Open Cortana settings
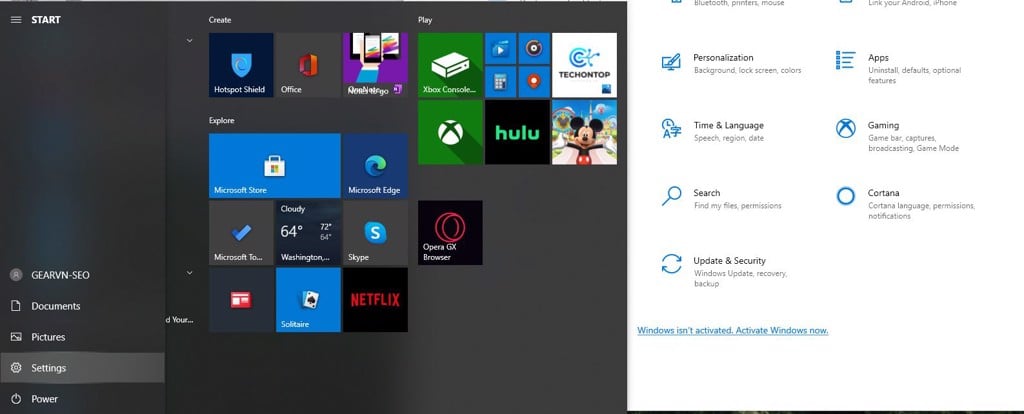The height and width of the screenshot is (414, 1024). [905, 203]
